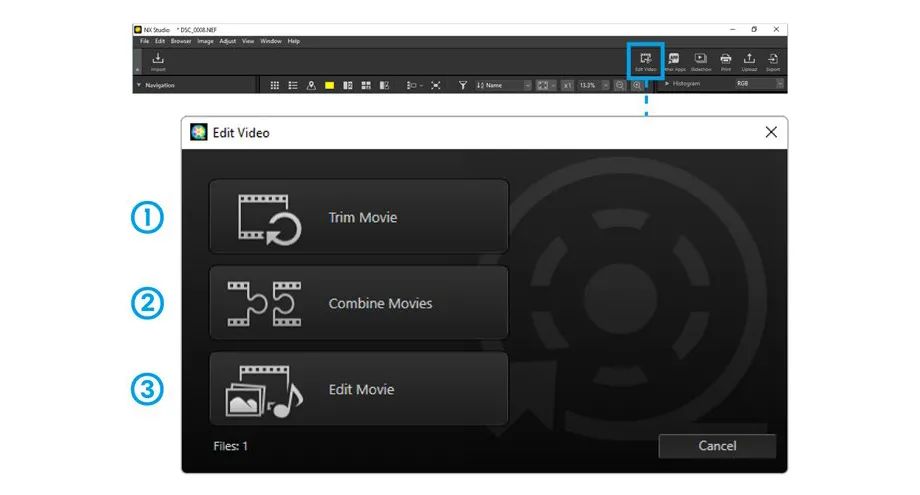
Task: Open the RGB histogram channel dropdown
Action: [759, 84]
